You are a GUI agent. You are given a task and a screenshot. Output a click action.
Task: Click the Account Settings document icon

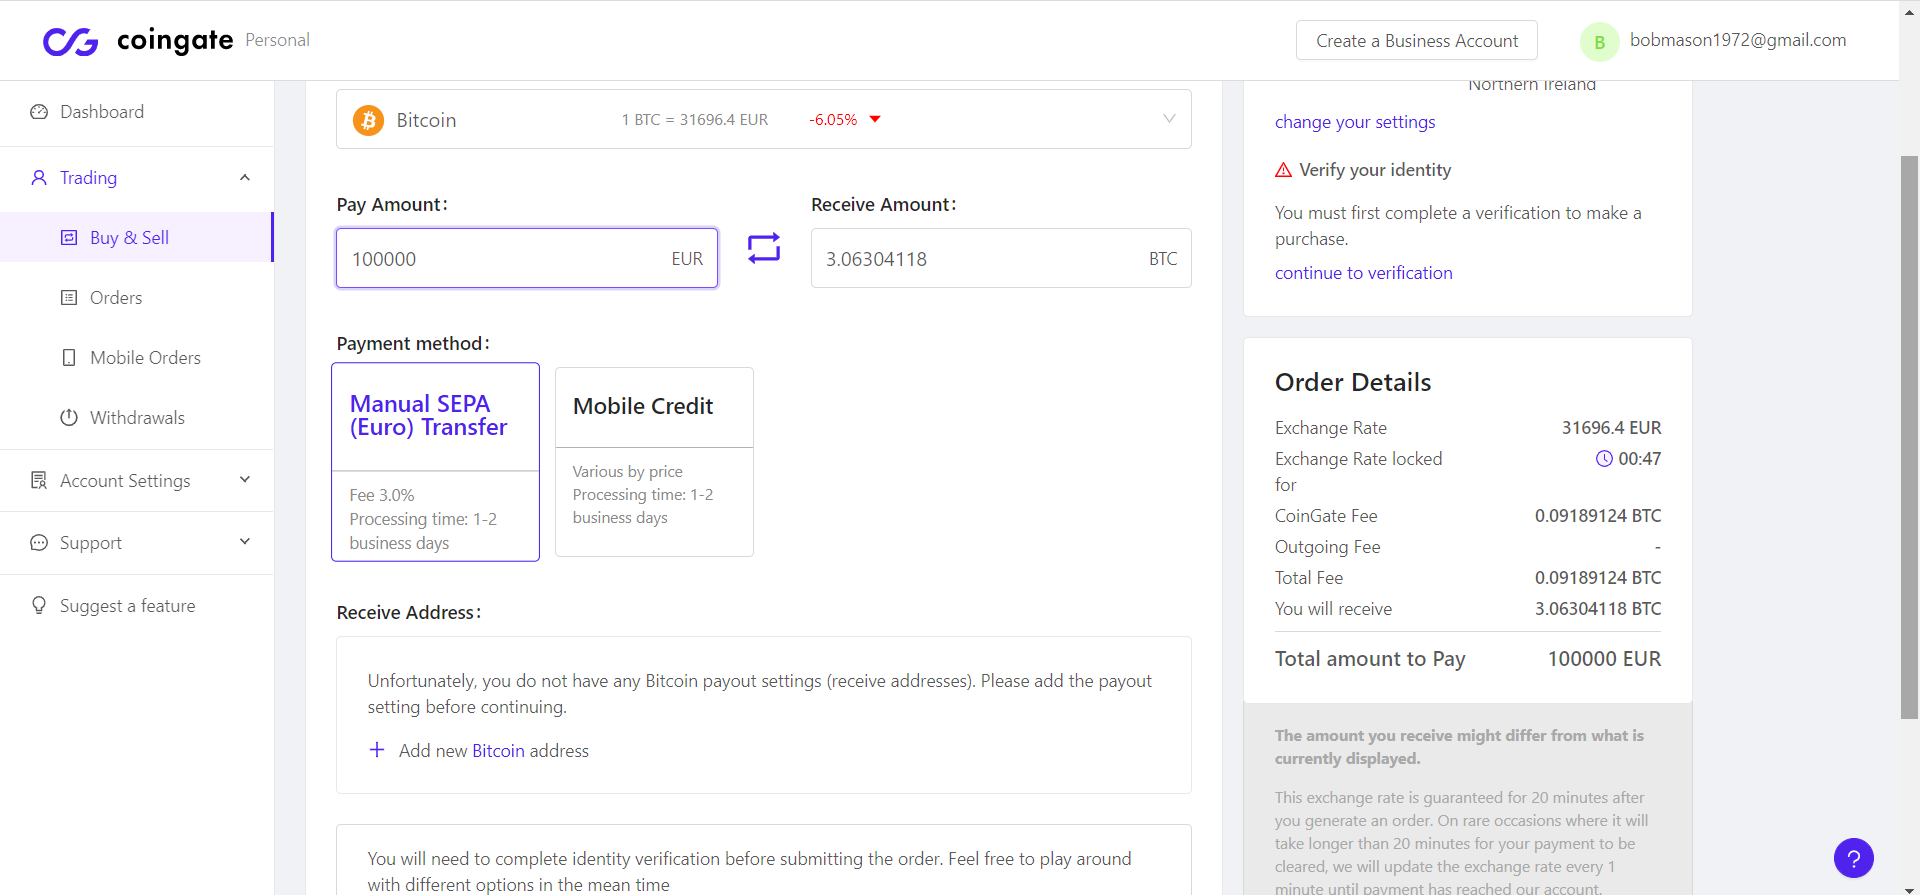(39, 481)
